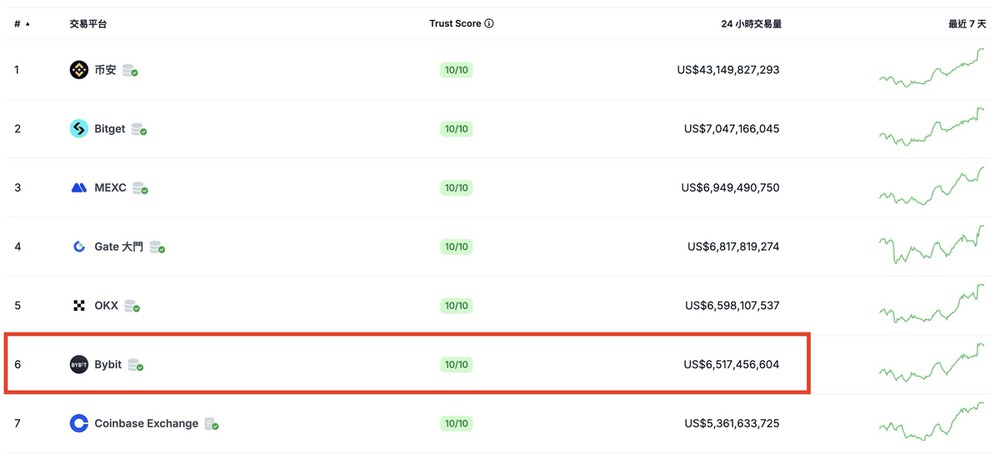Click the OKX logo icon
Viewport: 1000px width, 459px height.
pos(79,306)
